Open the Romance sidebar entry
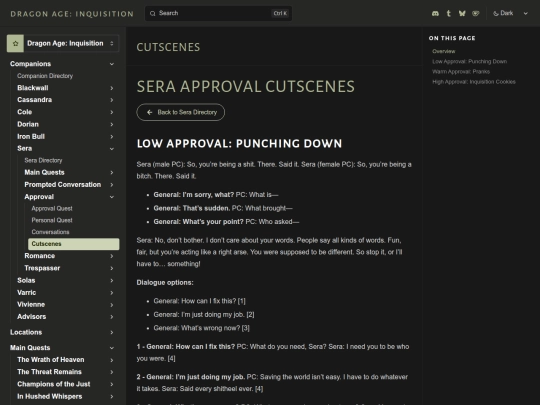The image size is (540, 405). click(40, 256)
